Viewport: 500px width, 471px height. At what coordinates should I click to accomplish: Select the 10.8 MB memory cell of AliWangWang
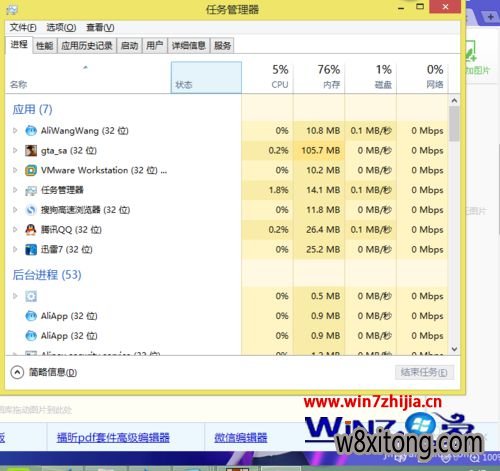(319, 130)
